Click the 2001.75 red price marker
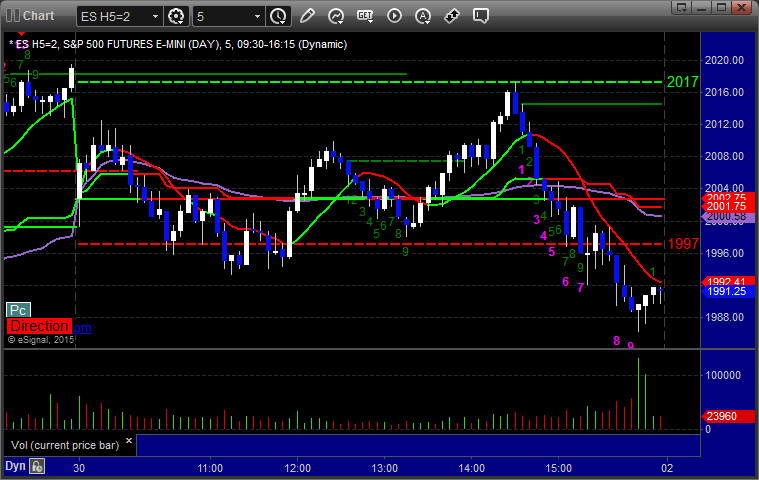 coord(728,206)
